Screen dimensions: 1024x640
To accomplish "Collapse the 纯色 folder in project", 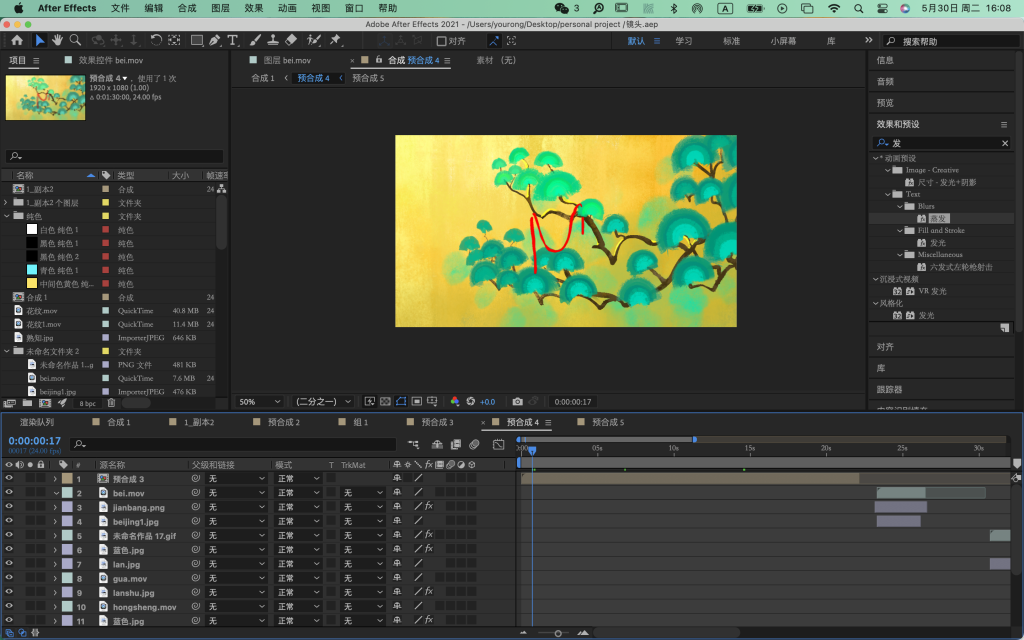I will click(x=7, y=216).
